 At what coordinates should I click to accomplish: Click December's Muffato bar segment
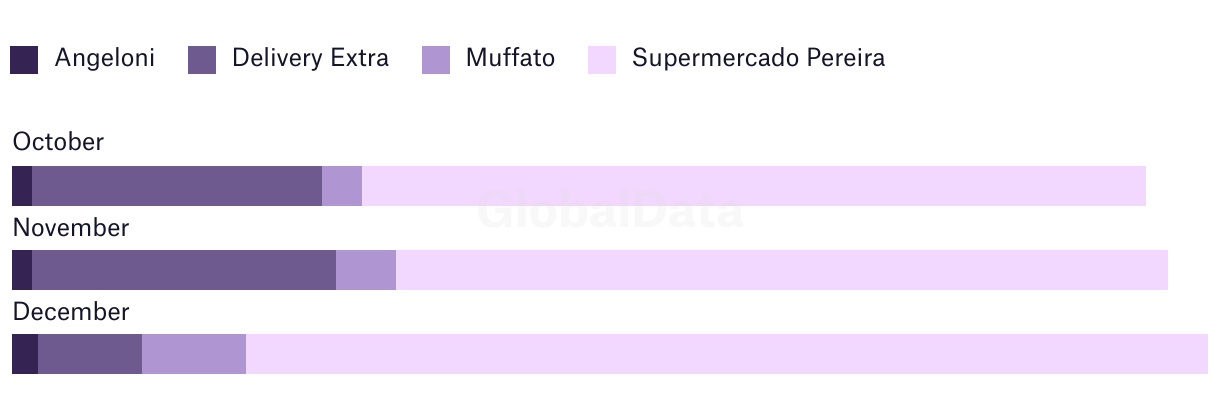click(194, 354)
